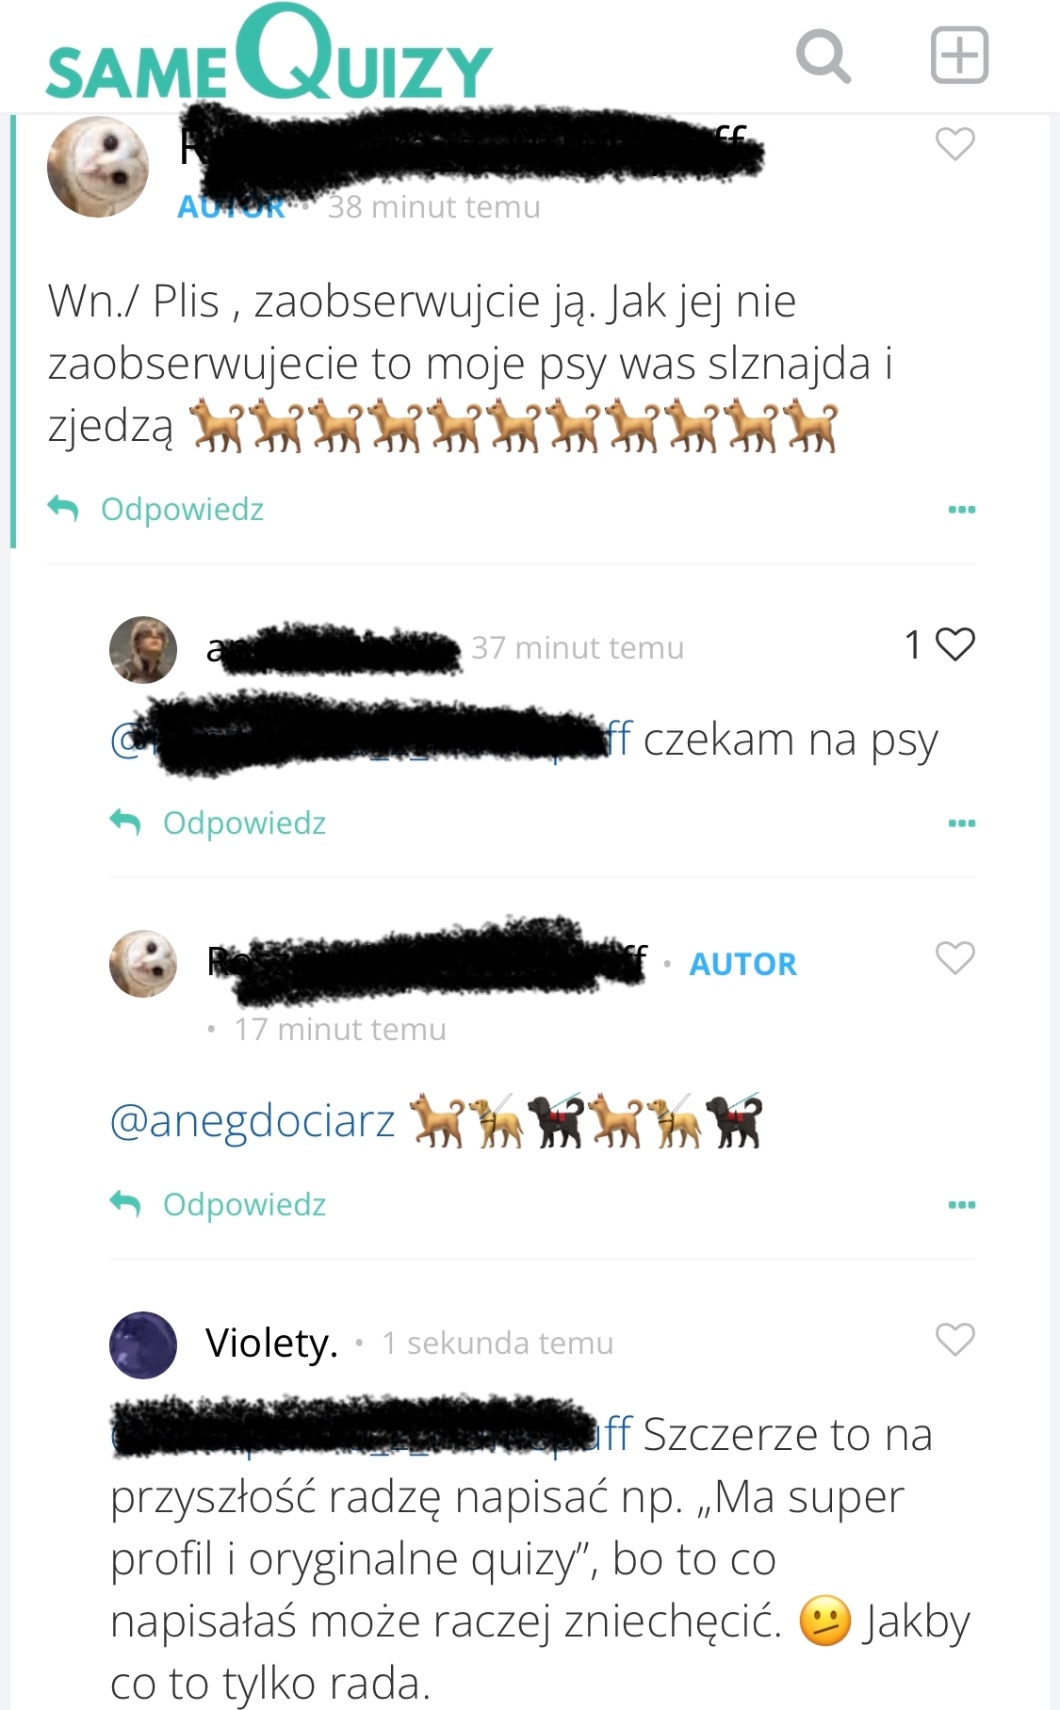The width and height of the screenshot is (1060, 1710).
Task: Click the reply arrow icon under first comment
Action: 63,509
